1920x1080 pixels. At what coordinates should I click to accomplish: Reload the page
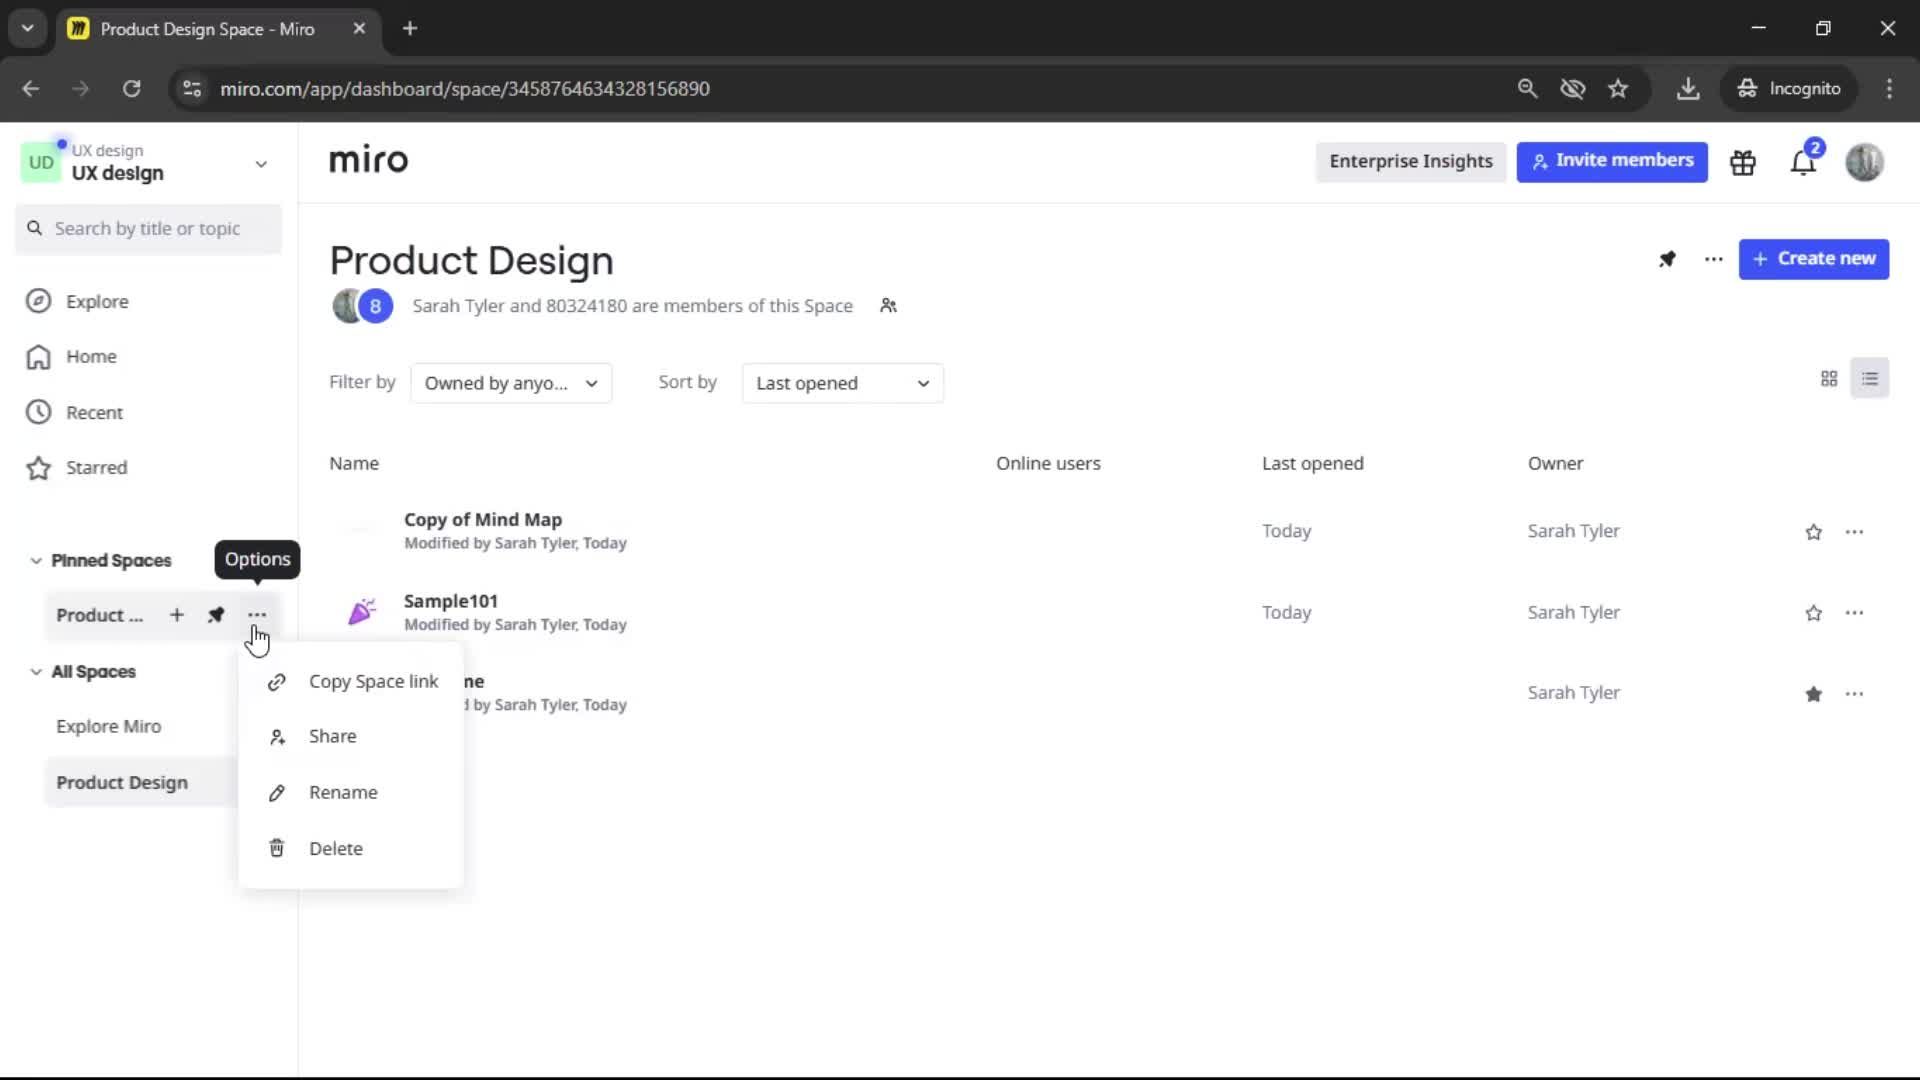[x=132, y=89]
